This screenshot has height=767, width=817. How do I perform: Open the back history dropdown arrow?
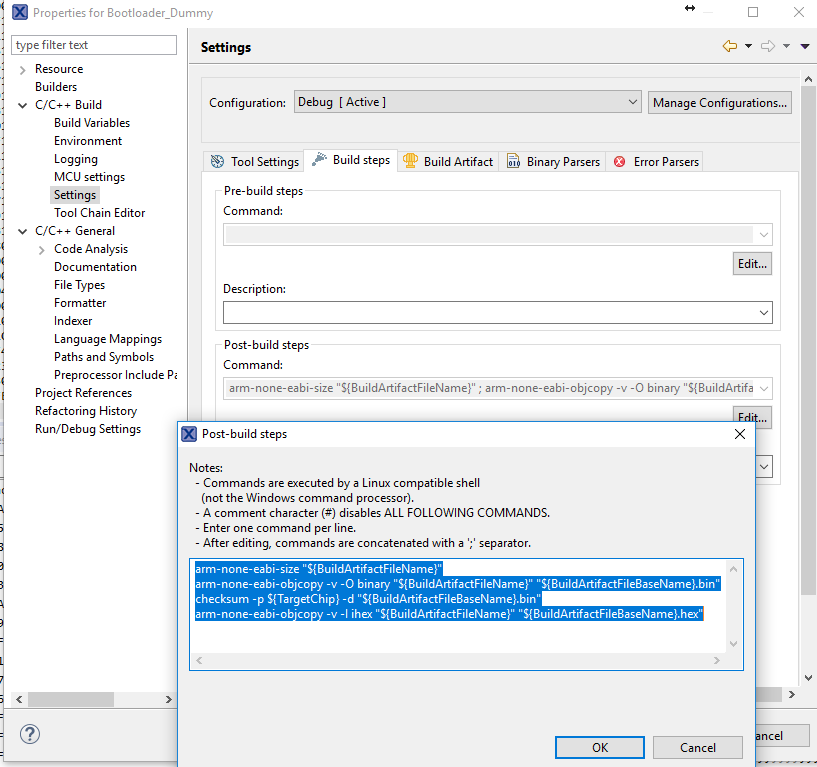point(748,46)
